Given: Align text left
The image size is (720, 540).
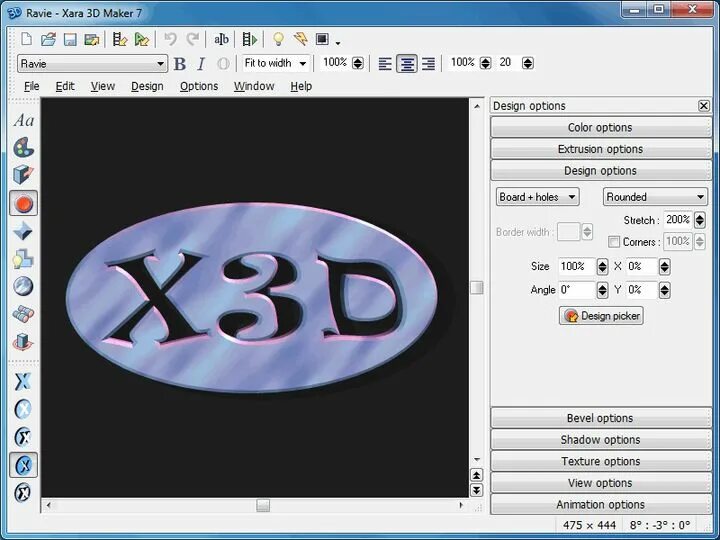Looking at the screenshot, I should (385, 64).
